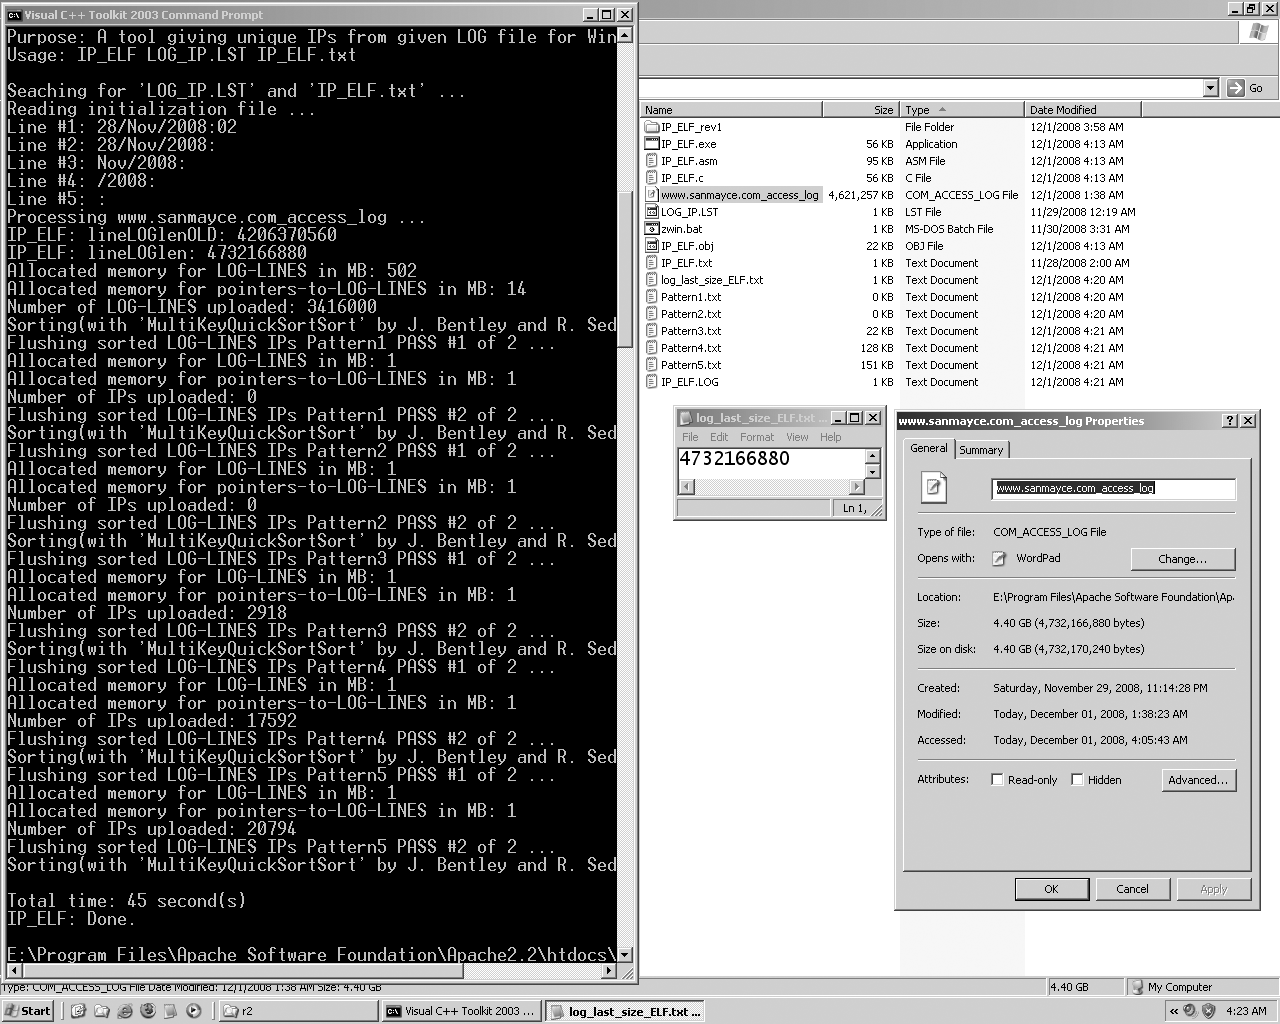The width and height of the screenshot is (1280, 1024).
Task: Open Notepad View menu
Action: (797, 437)
